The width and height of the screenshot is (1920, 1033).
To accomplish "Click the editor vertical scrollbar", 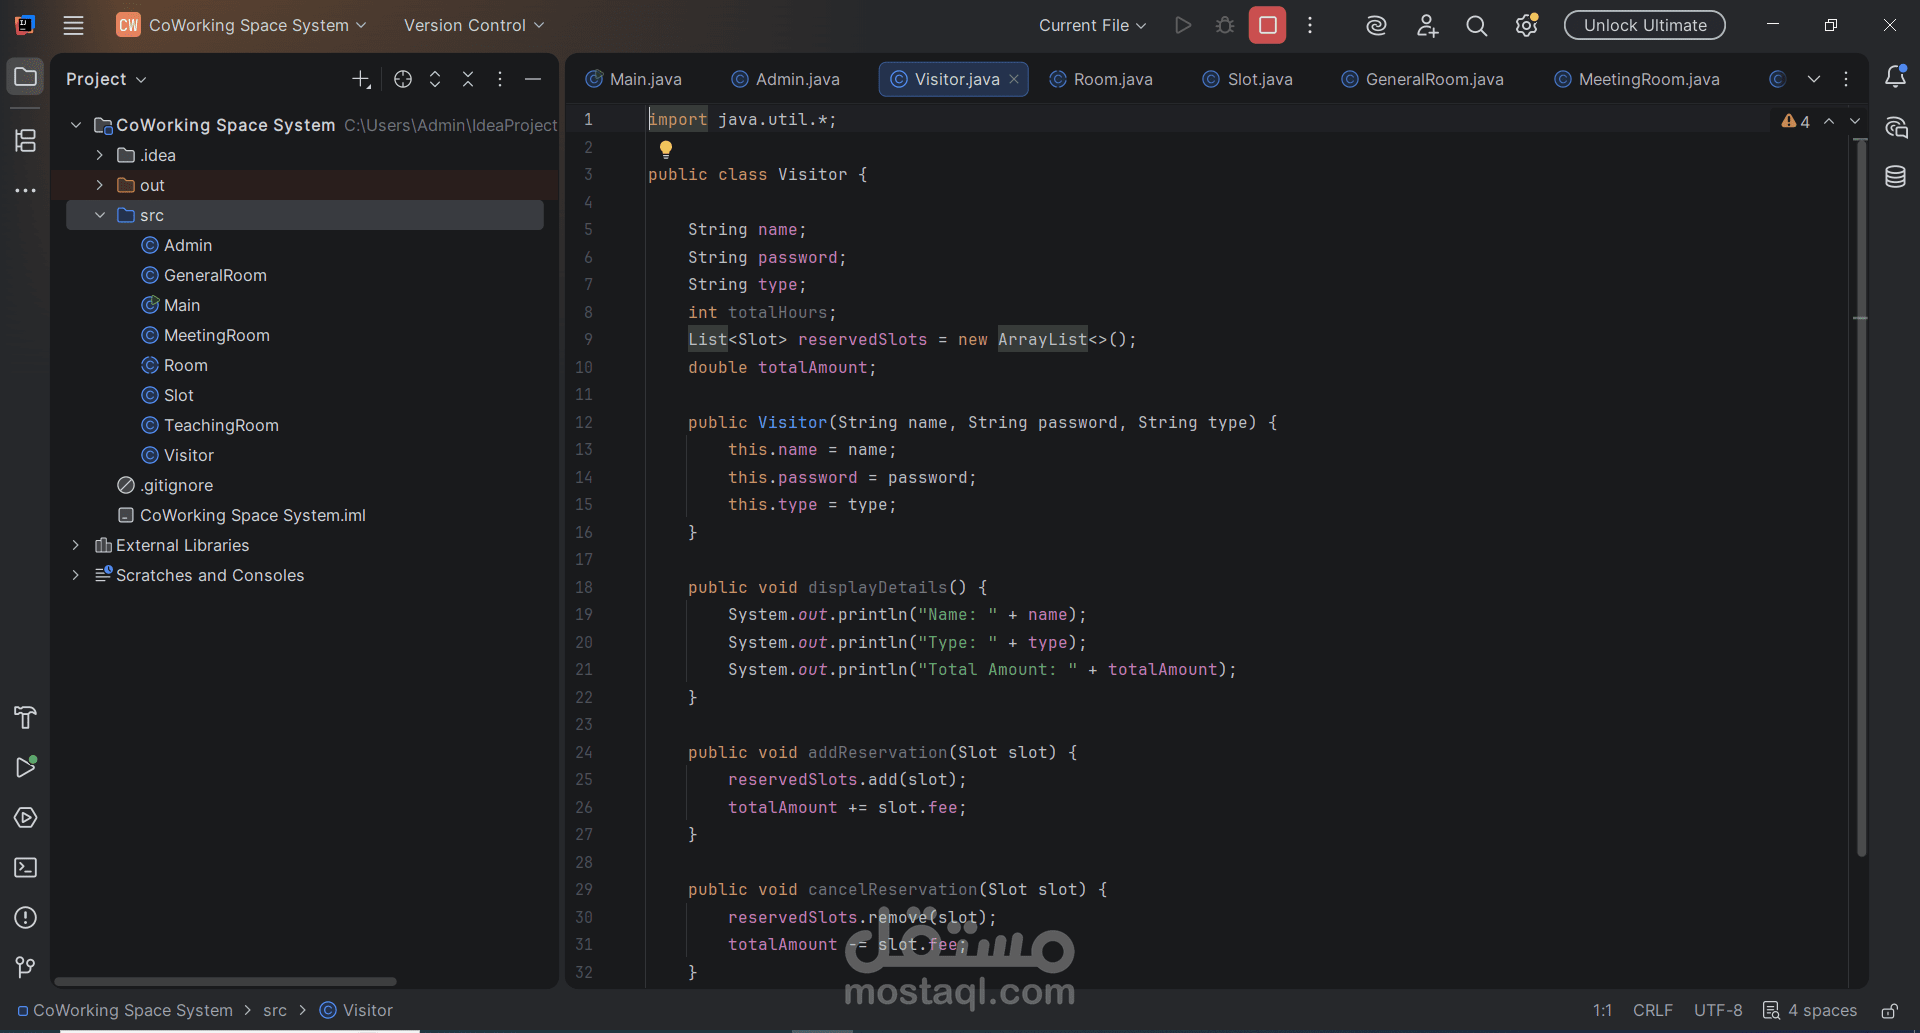I will click(x=1861, y=497).
